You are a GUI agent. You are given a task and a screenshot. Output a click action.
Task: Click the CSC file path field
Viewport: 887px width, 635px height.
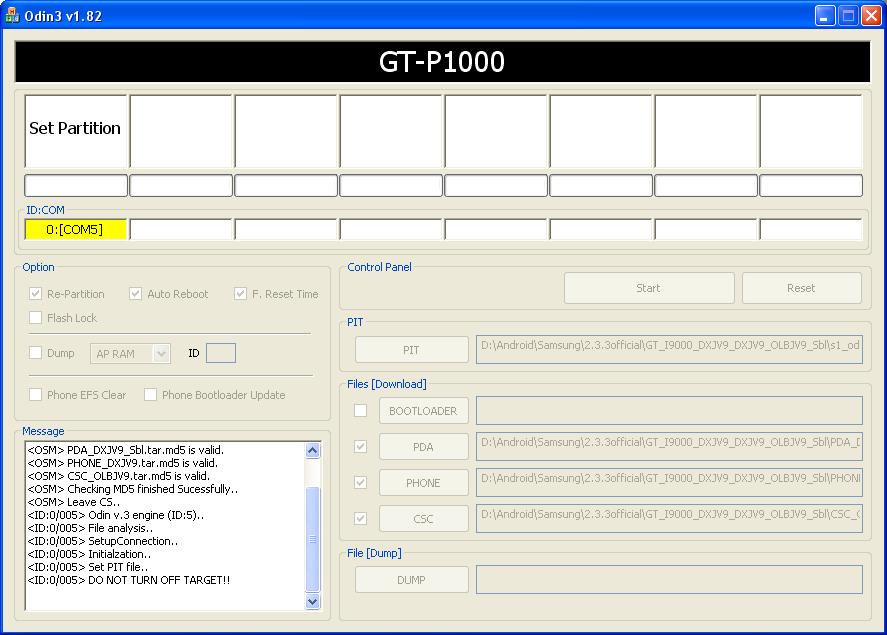tap(669, 519)
